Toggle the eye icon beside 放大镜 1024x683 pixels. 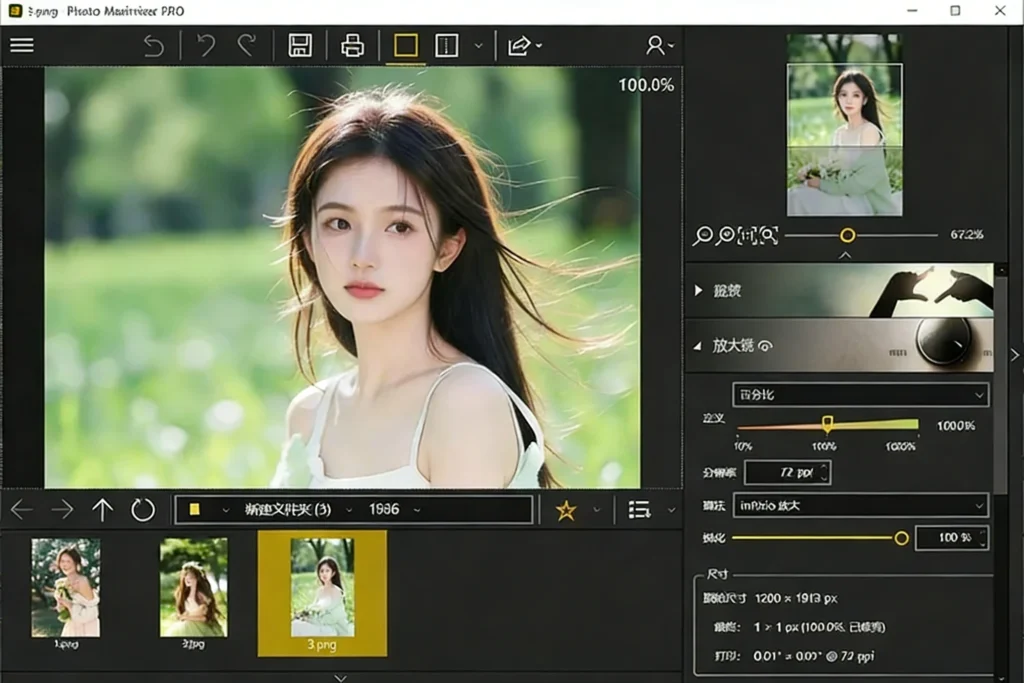coord(766,346)
